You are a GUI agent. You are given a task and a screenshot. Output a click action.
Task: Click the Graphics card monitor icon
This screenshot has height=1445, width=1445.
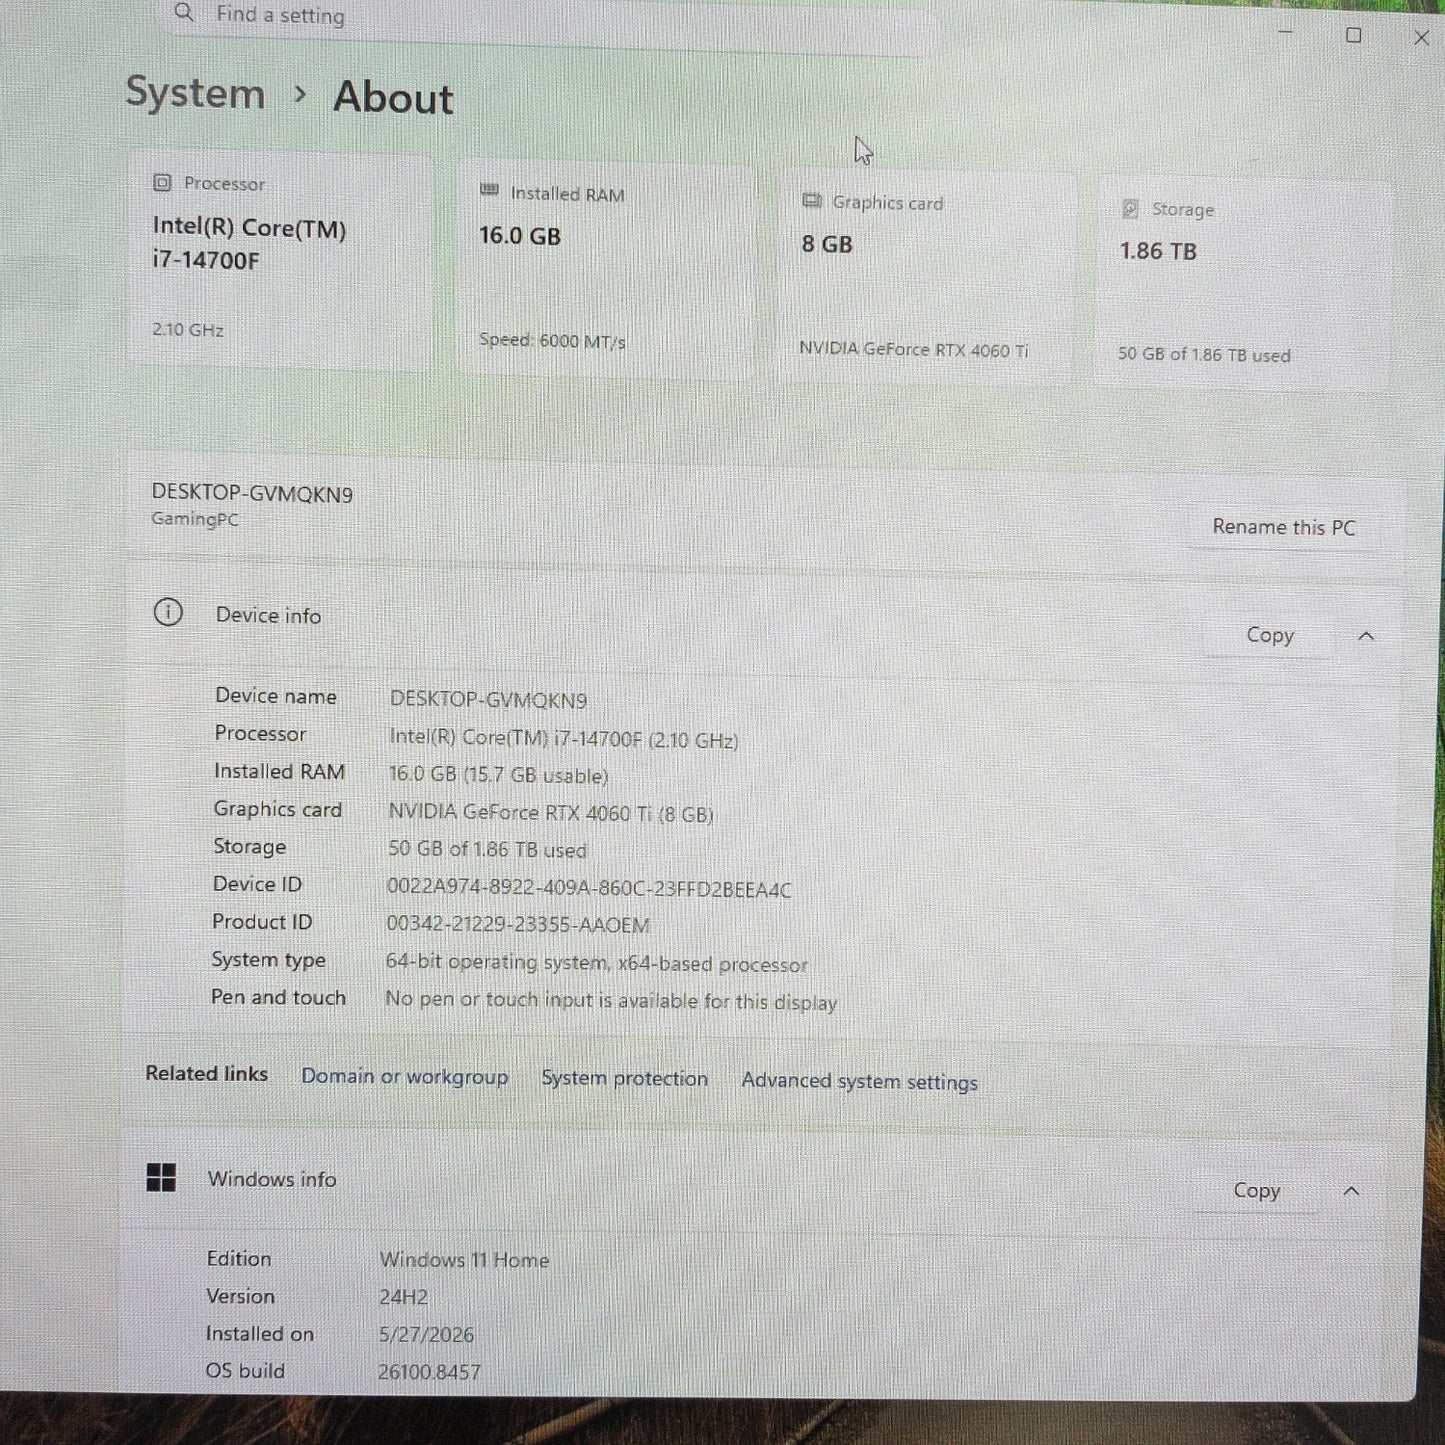coord(811,201)
